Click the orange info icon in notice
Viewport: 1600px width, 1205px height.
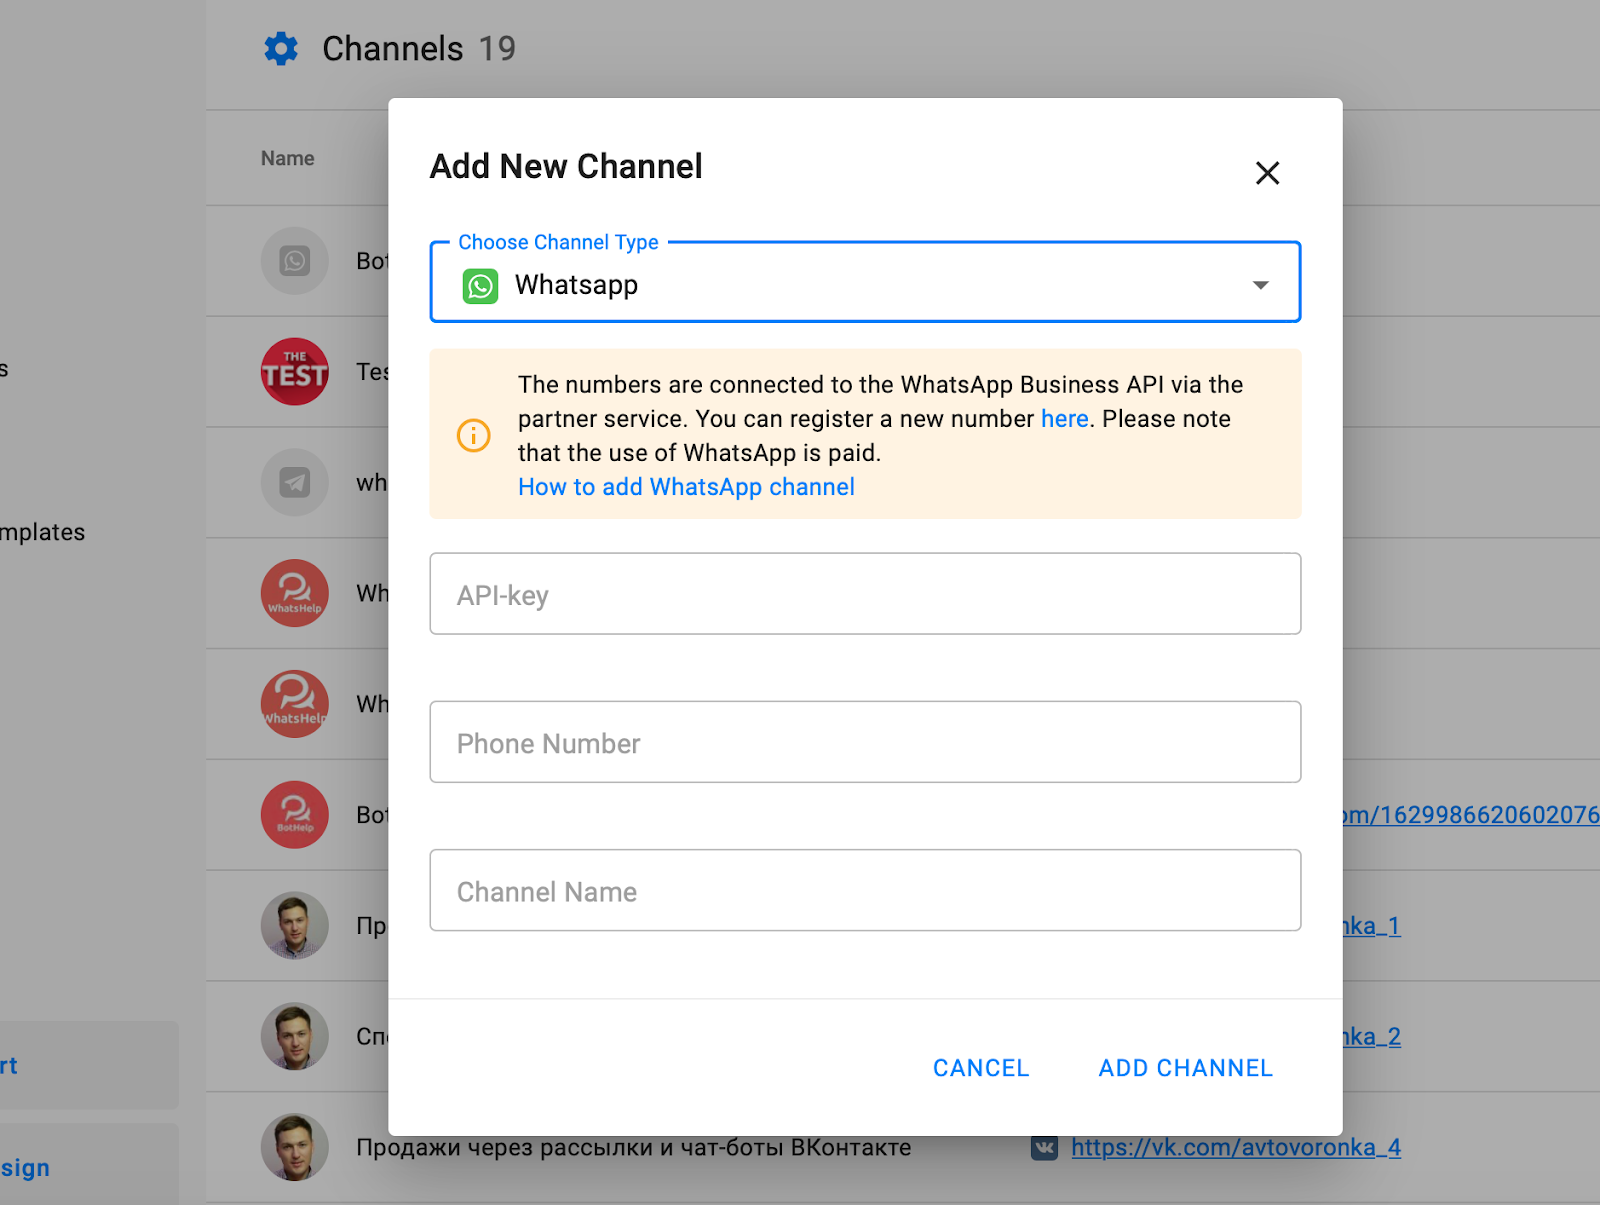[x=473, y=435]
